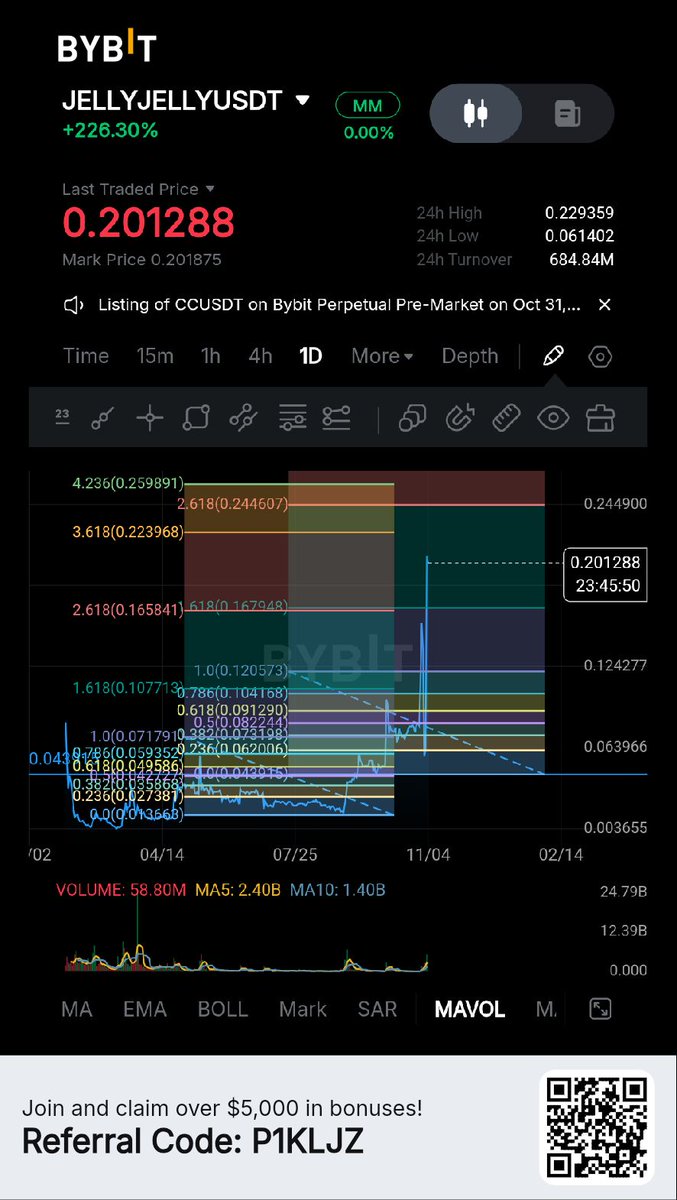Select the 1h timeframe

210,356
